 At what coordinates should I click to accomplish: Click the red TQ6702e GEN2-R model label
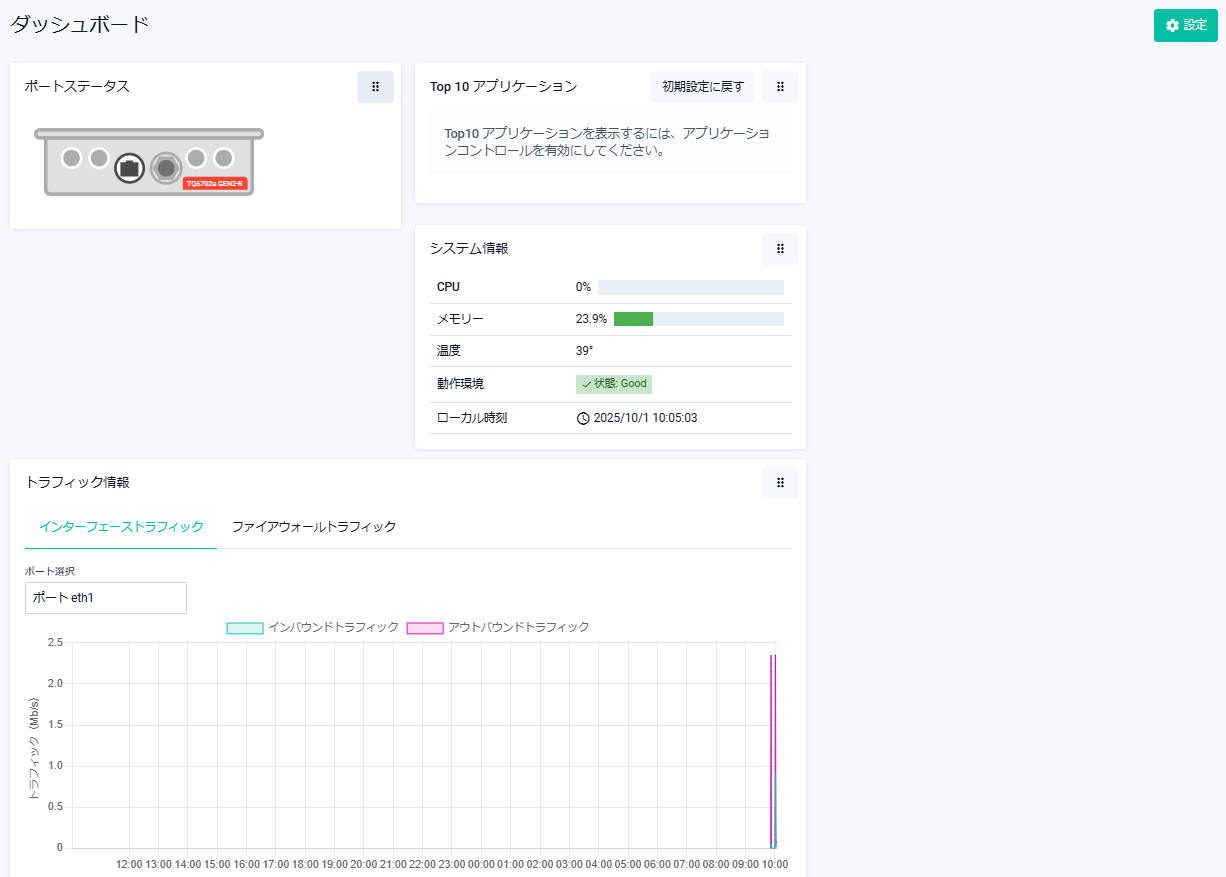point(215,184)
